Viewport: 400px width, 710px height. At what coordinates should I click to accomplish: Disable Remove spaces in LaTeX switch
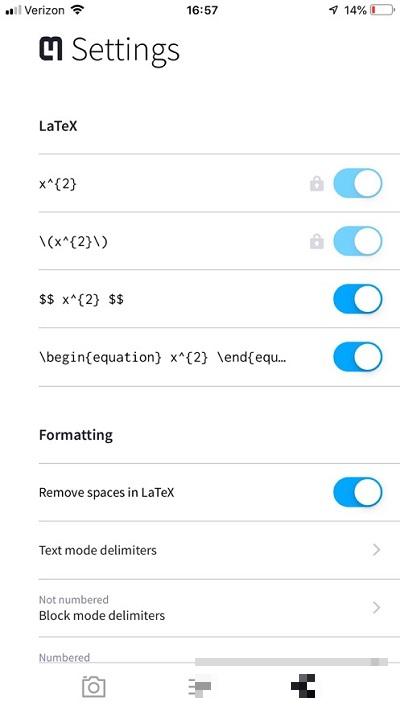point(357,492)
